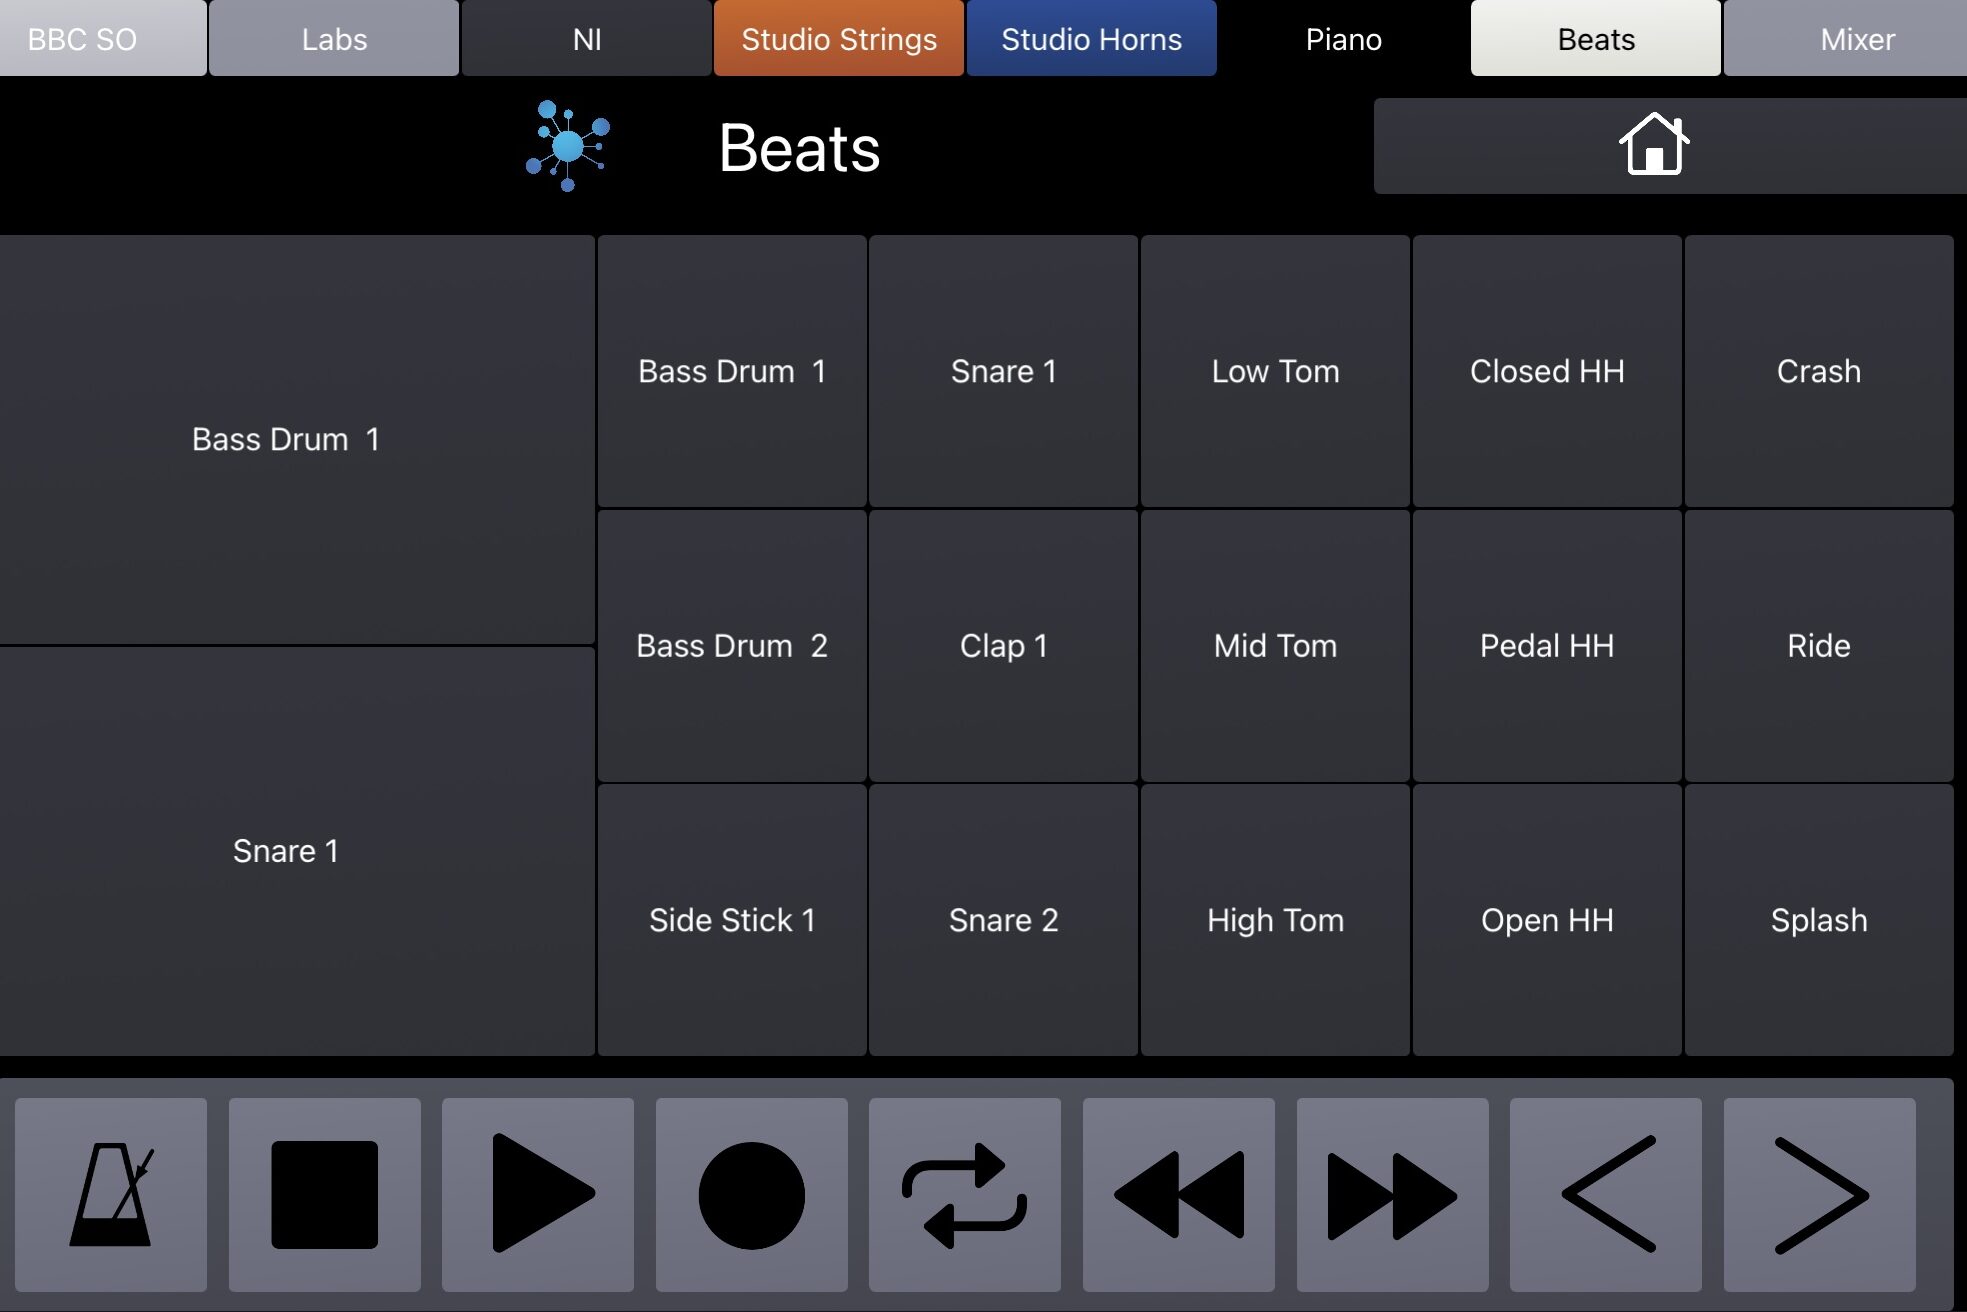Viewport: 1967px width, 1312px height.
Task: Trigger the large Bass Drum 1 pad
Action: [x=286, y=439]
